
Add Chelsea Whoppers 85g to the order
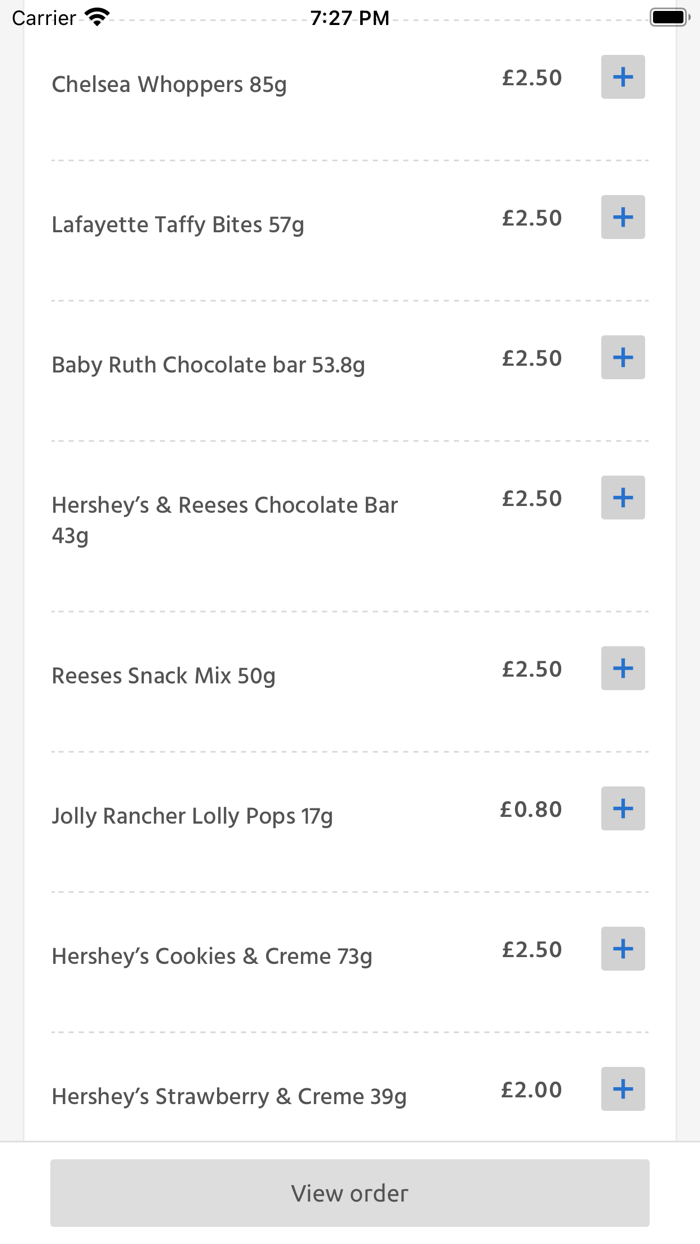pos(622,77)
